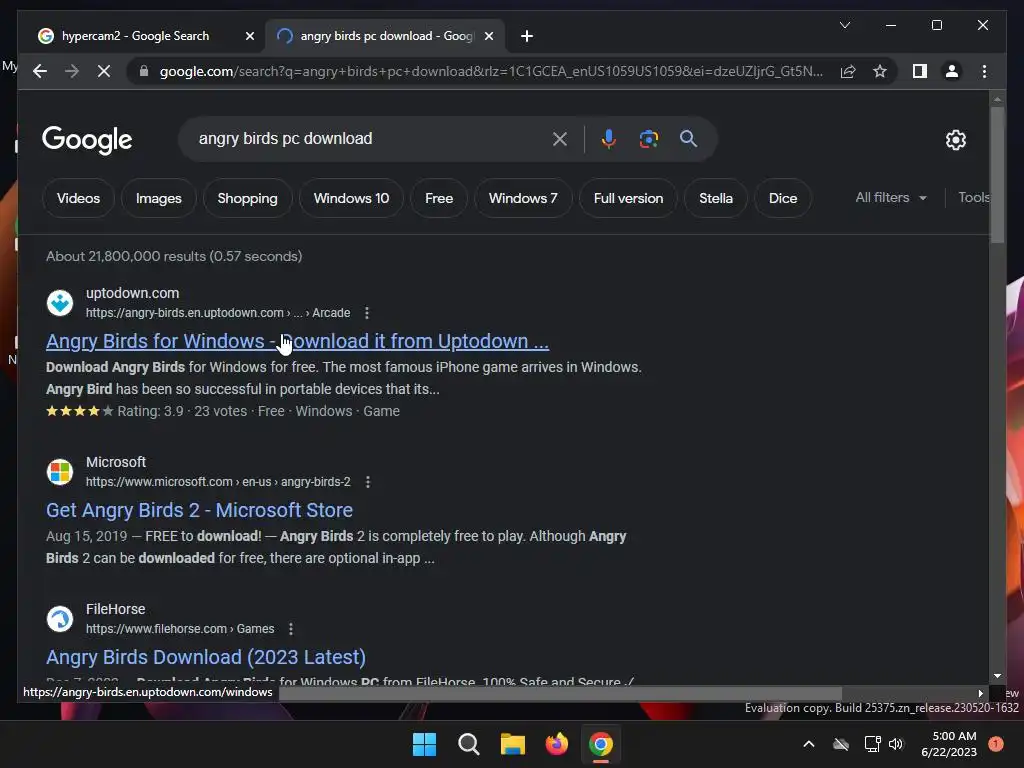The image size is (1024, 768).
Task: Launch Firefox from the taskbar
Action: [x=556, y=744]
